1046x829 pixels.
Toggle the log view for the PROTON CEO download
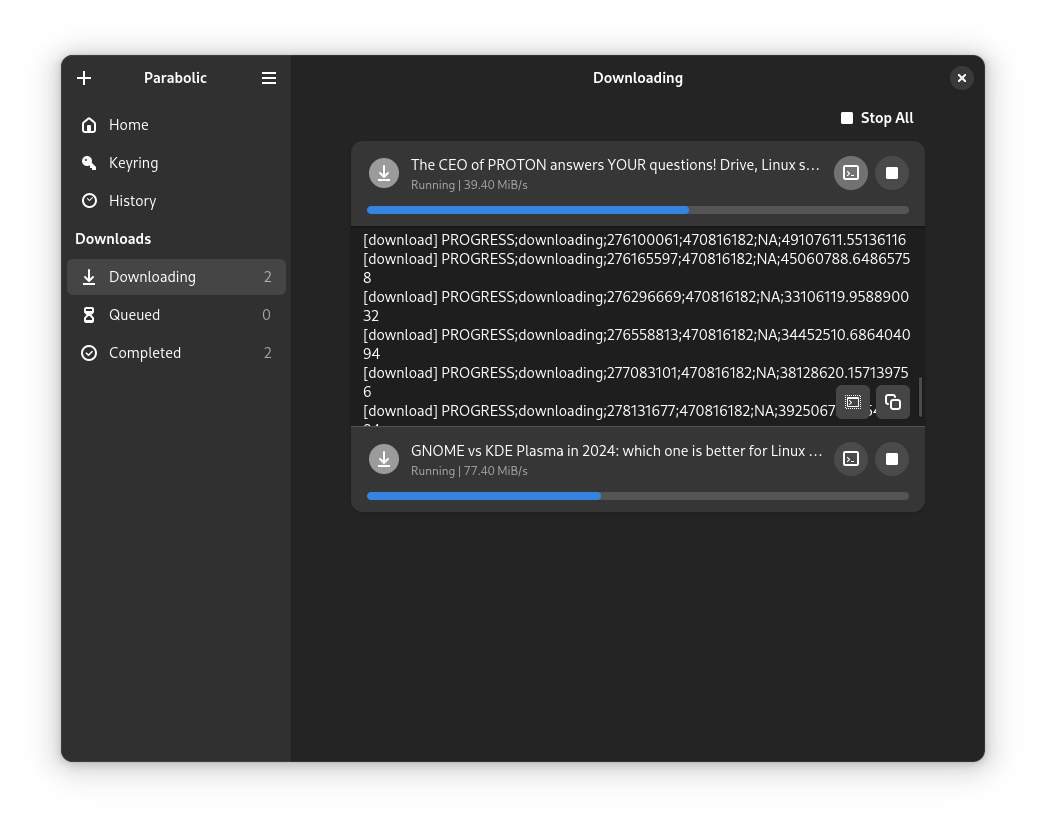(850, 172)
